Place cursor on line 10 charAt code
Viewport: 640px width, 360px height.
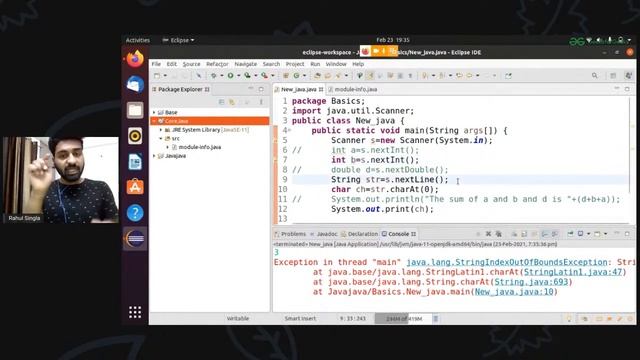[x=384, y=189]
